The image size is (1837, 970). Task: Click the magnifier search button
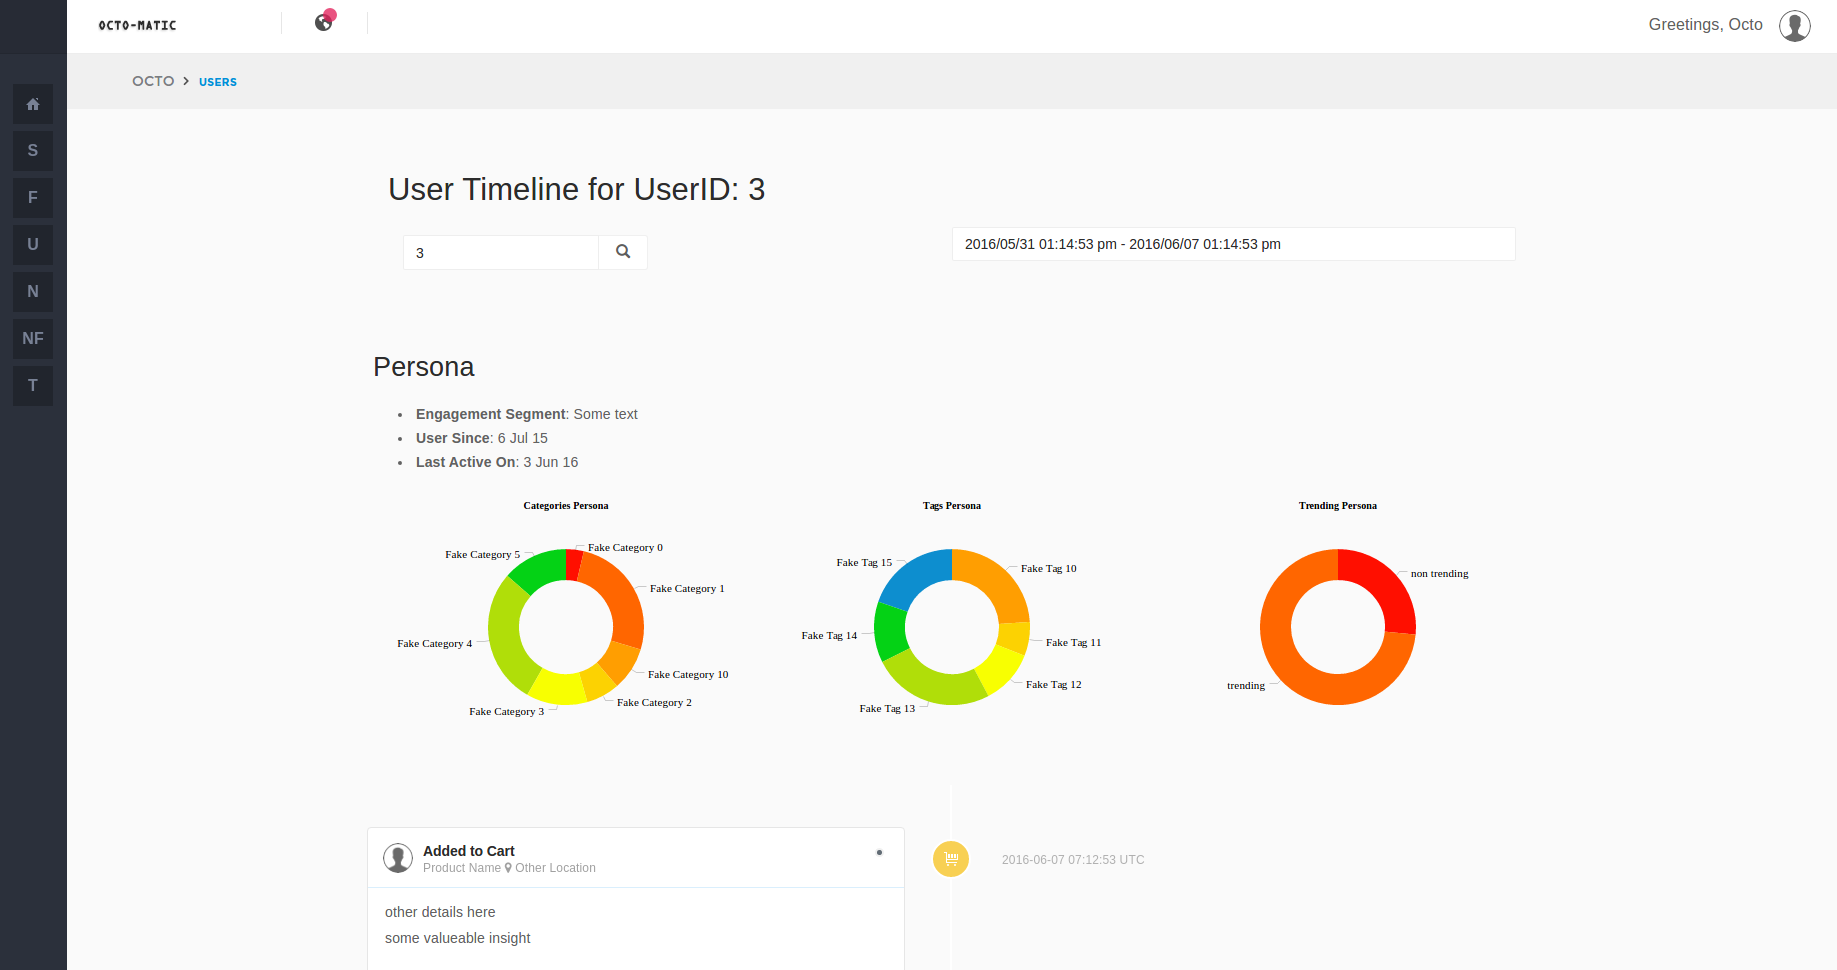coord(623,252)
